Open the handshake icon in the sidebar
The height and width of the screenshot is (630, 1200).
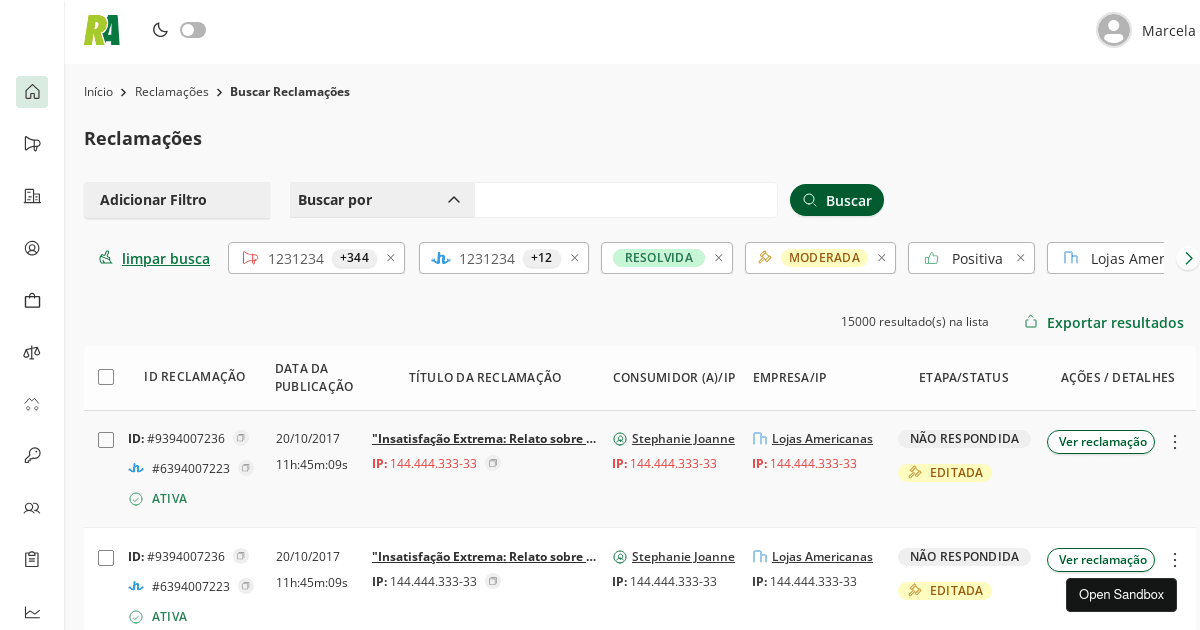click(32, 404)
